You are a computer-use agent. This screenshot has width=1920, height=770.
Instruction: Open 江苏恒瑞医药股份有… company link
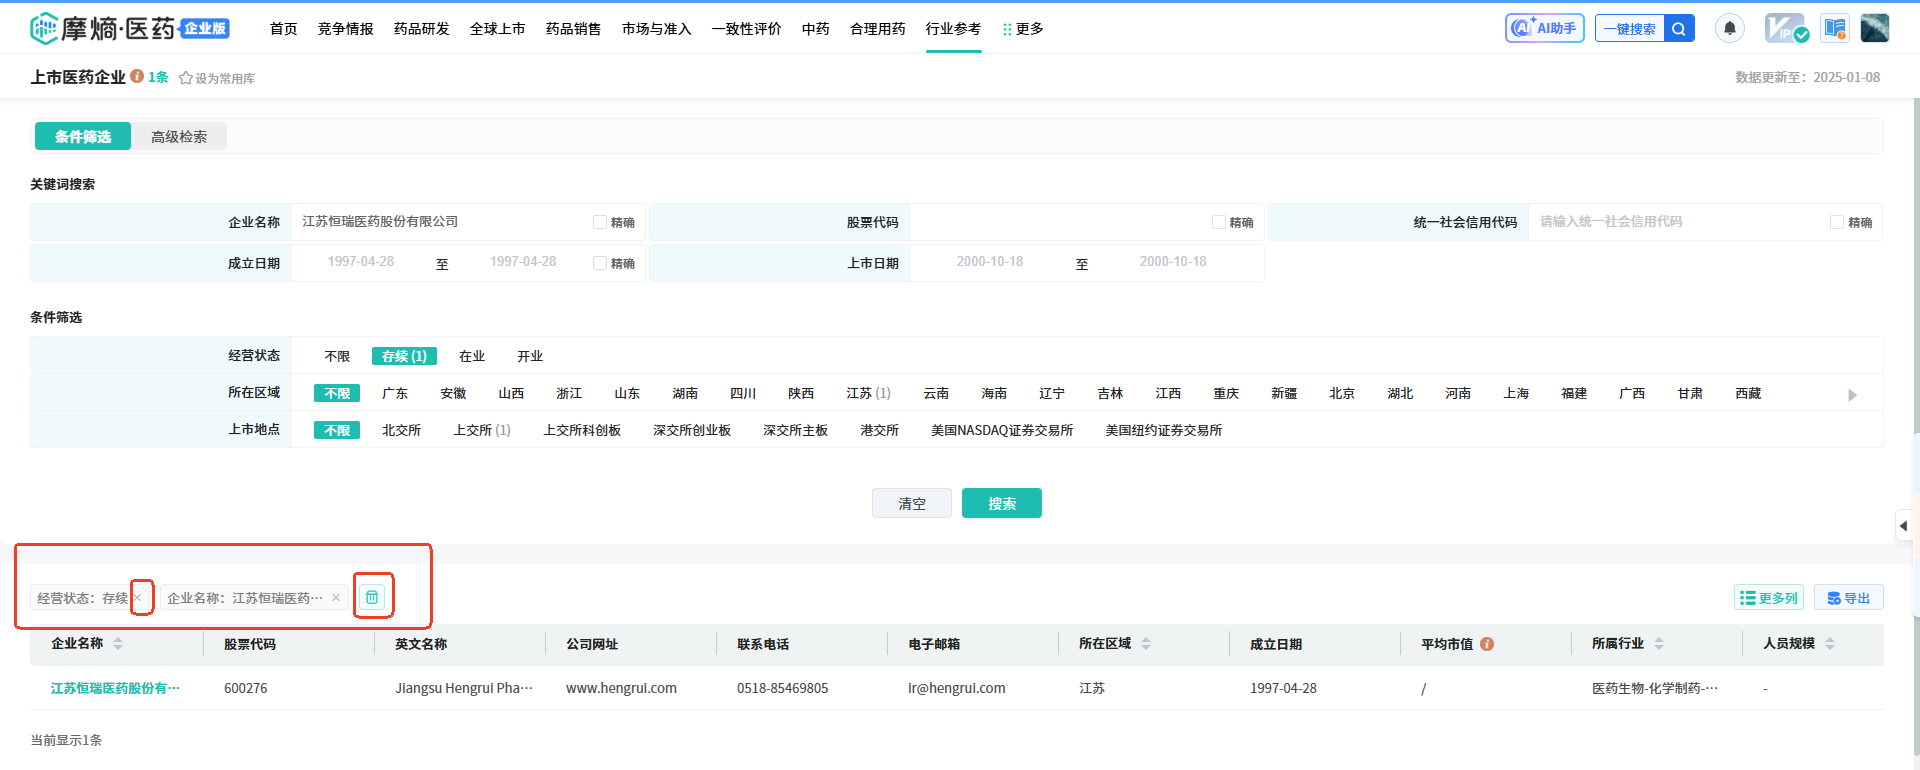click(x=116, y=688)
